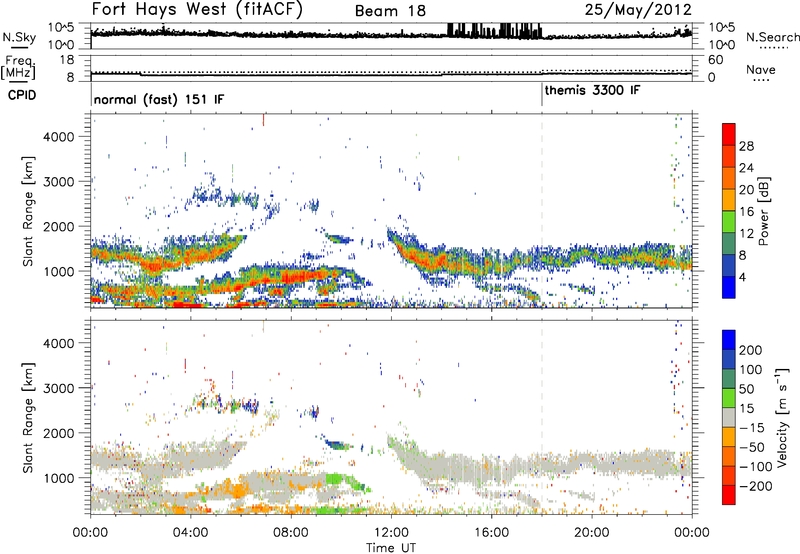Click the blue bottom swatch of Power colorbar

[x=729, y=287]
